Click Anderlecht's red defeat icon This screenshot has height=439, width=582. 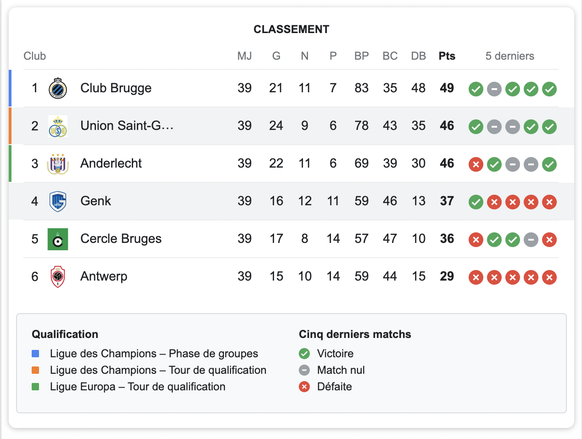(x=475, y=164)
